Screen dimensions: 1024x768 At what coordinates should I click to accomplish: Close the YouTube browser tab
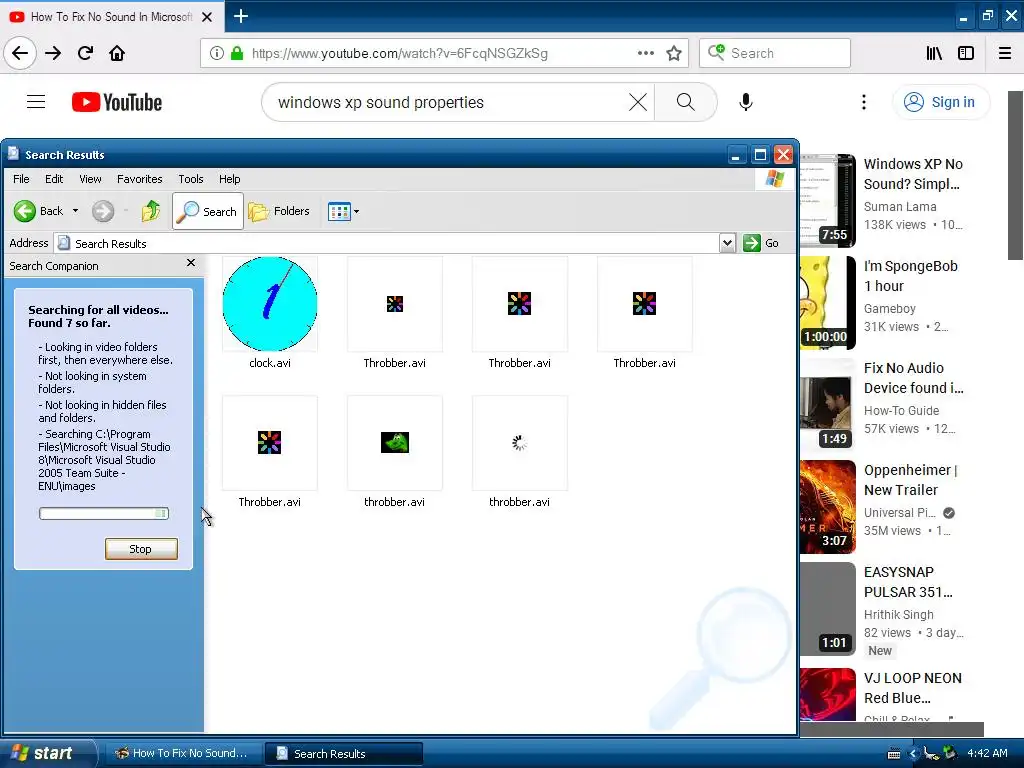pos(207,17)
